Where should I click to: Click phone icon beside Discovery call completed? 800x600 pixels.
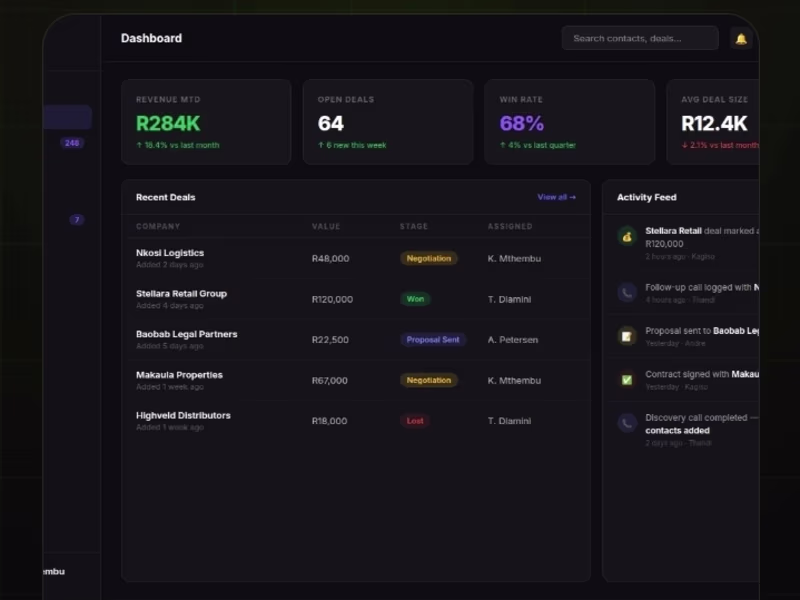627,423
